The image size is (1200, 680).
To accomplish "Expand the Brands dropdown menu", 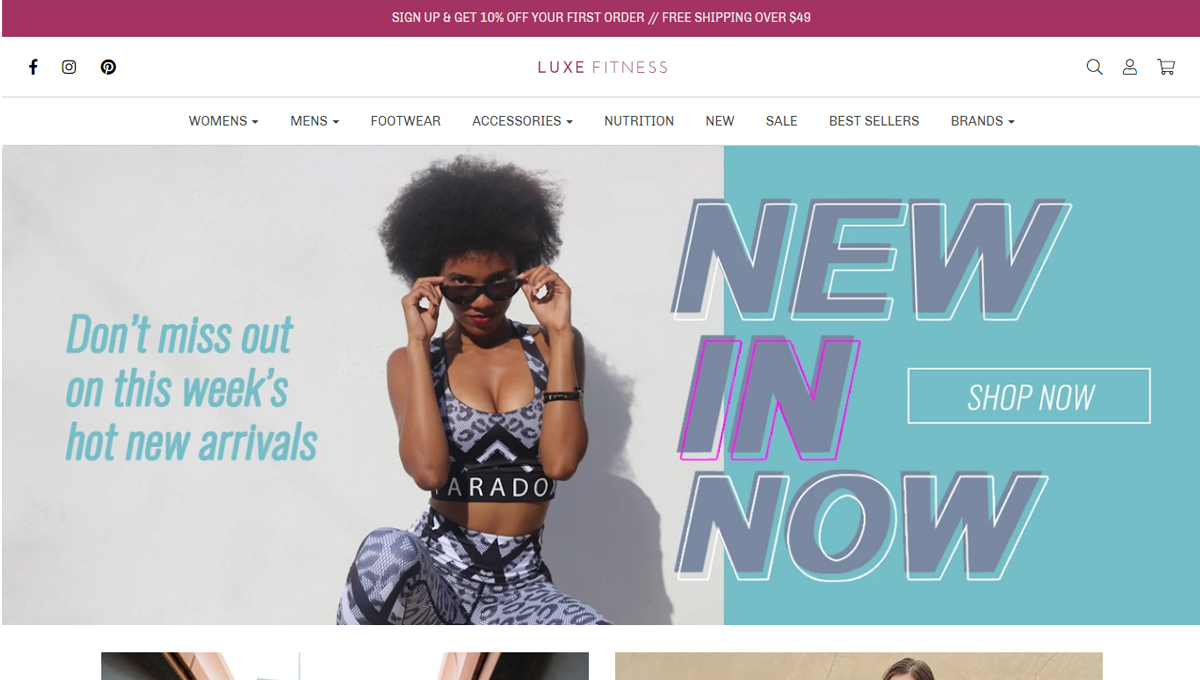I will [x=982, y=121].
